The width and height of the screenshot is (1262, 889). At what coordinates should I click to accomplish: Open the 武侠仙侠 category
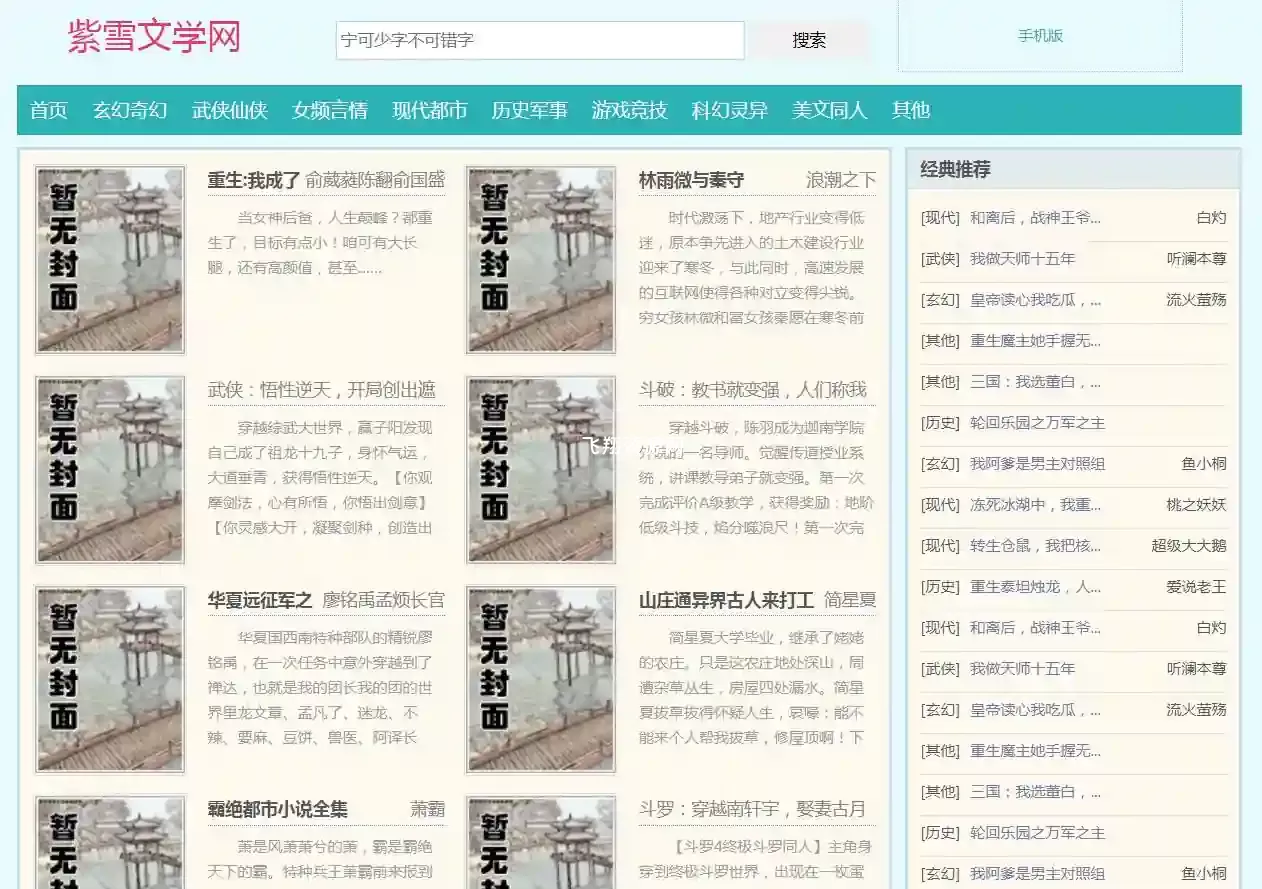coord(230,110)
